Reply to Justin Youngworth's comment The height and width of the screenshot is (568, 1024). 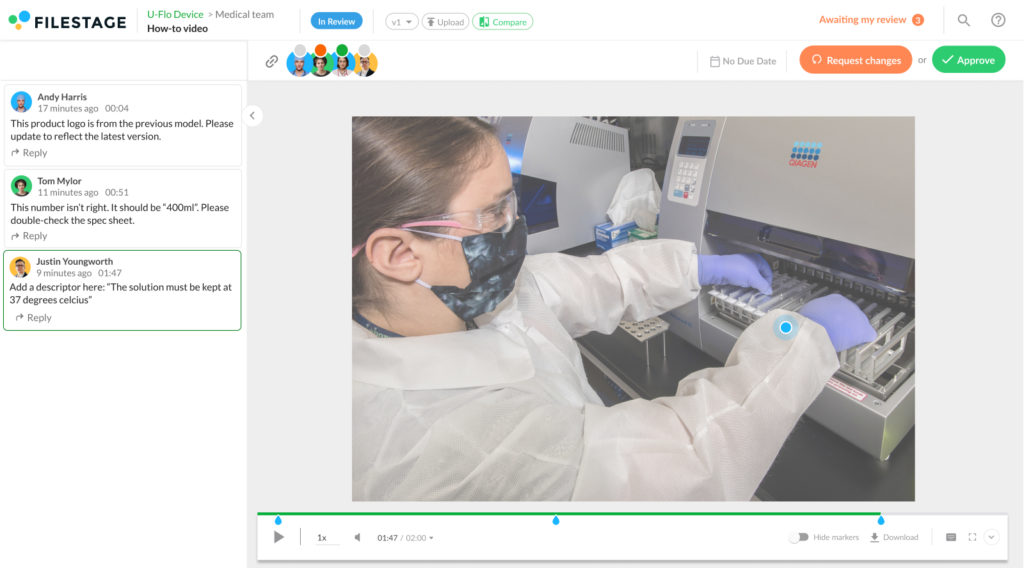point(33,317)
